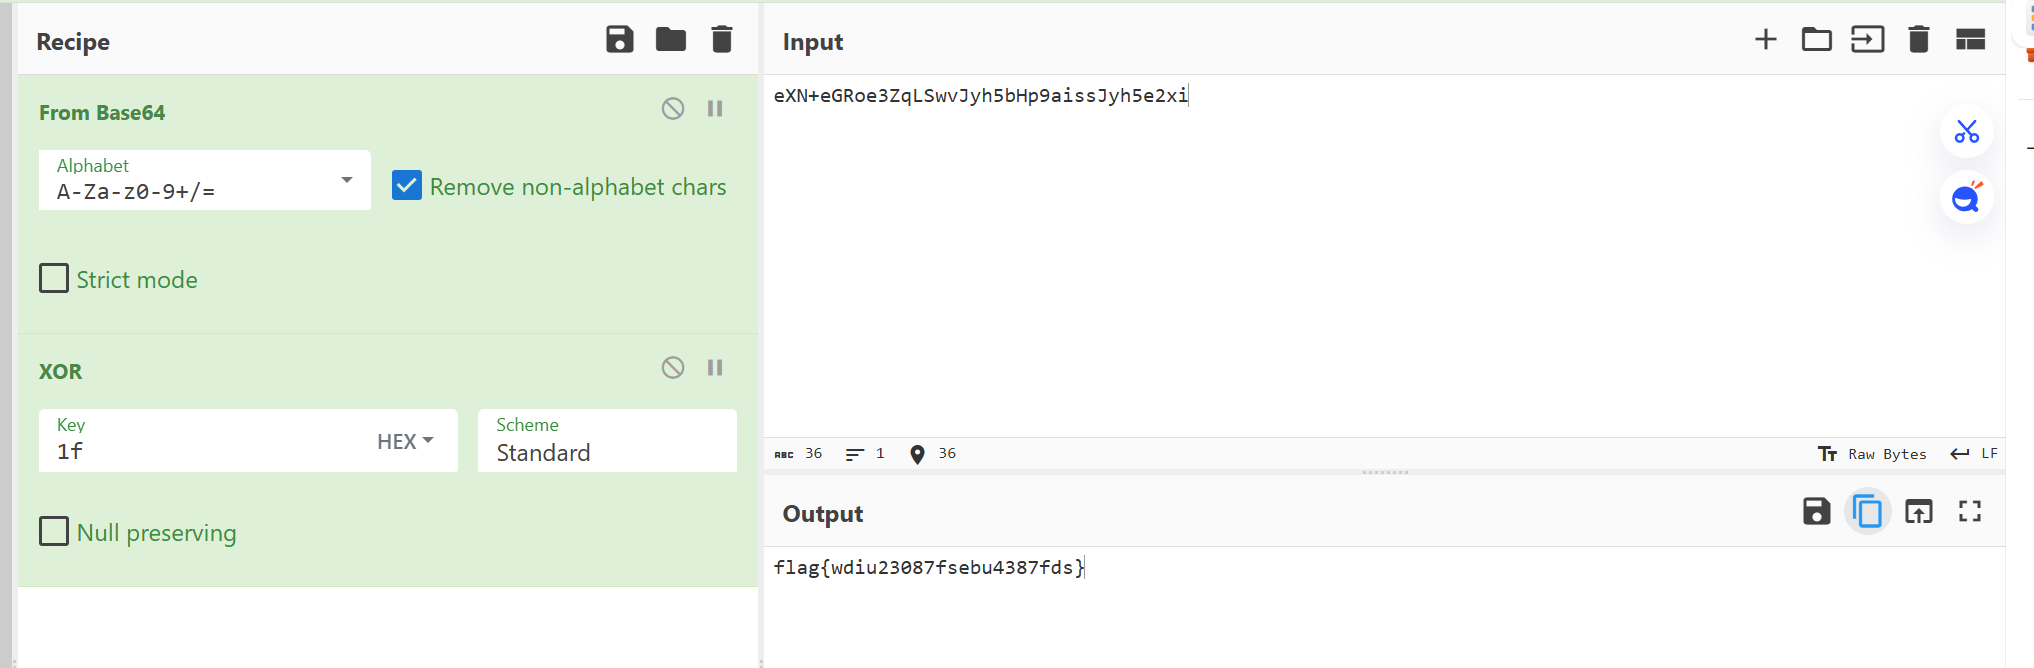This screenshot has width=2034, height=668.
Task: Copy output to clipboard
Action: point(1867,512)
